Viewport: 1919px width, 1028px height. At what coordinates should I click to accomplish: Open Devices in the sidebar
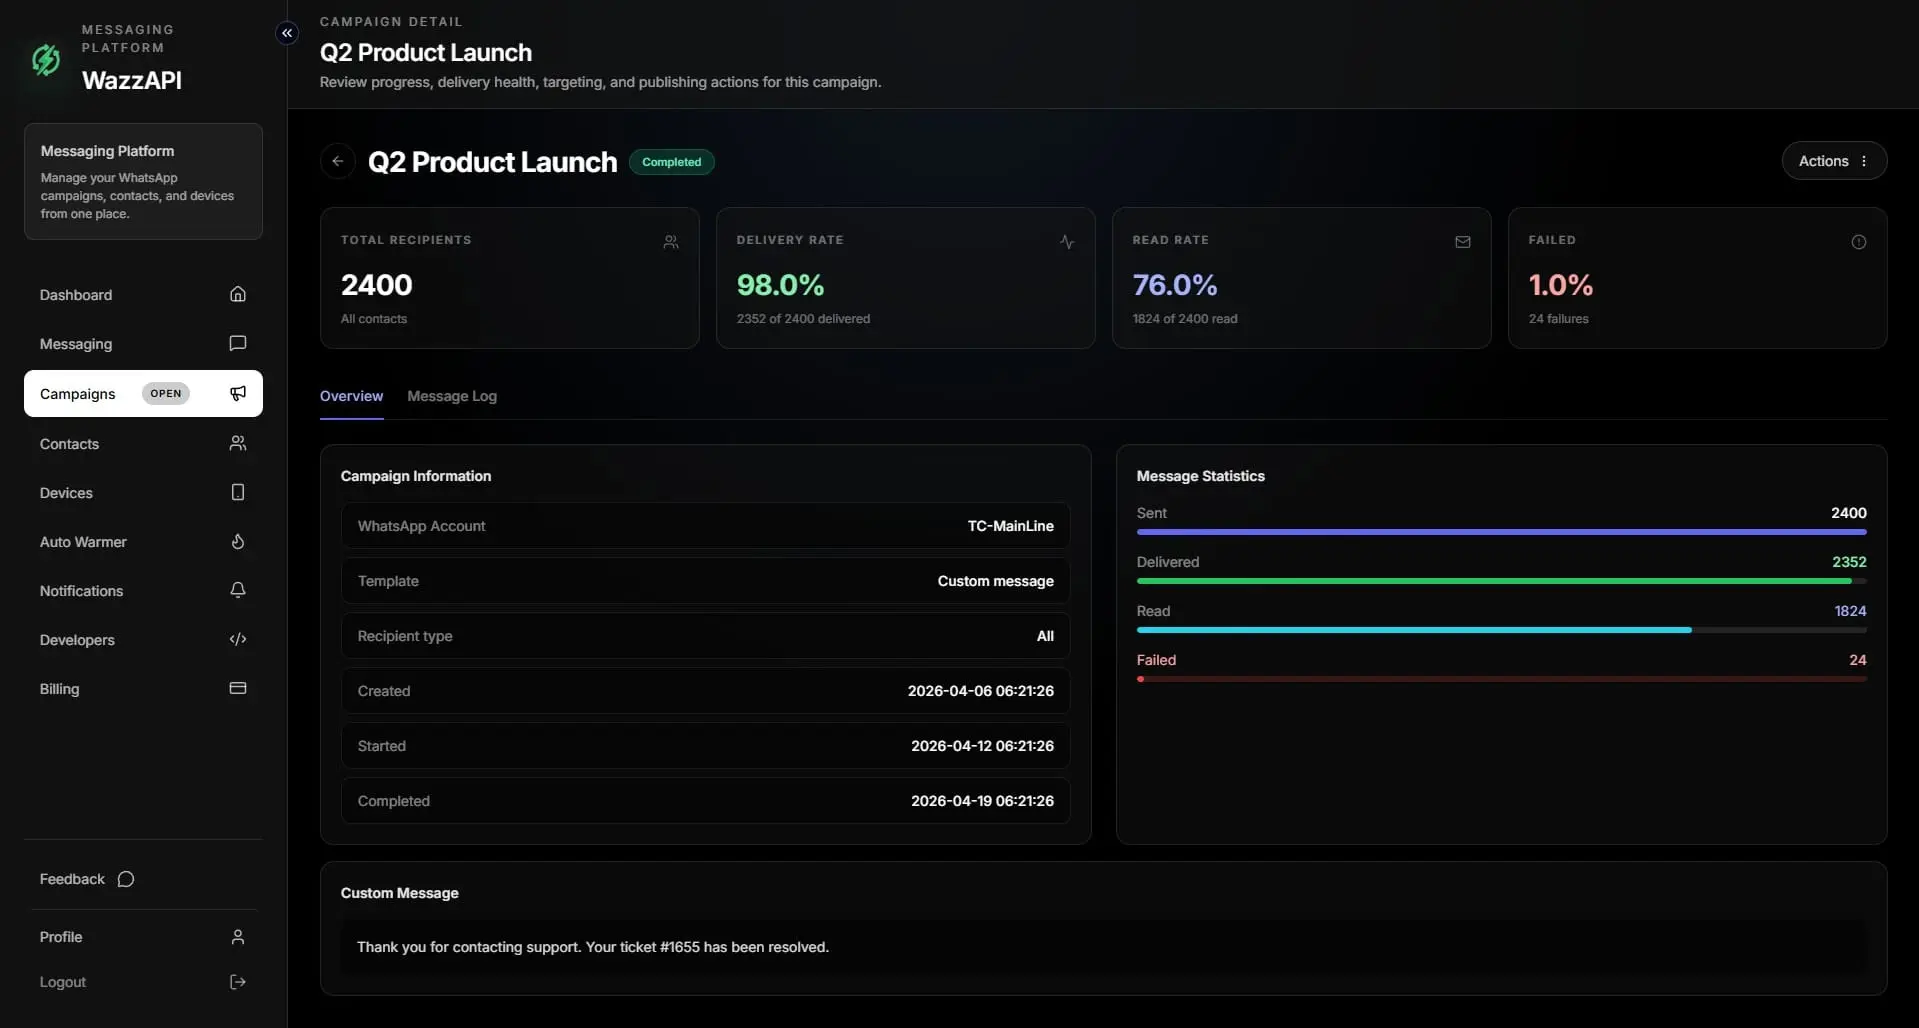143,493
